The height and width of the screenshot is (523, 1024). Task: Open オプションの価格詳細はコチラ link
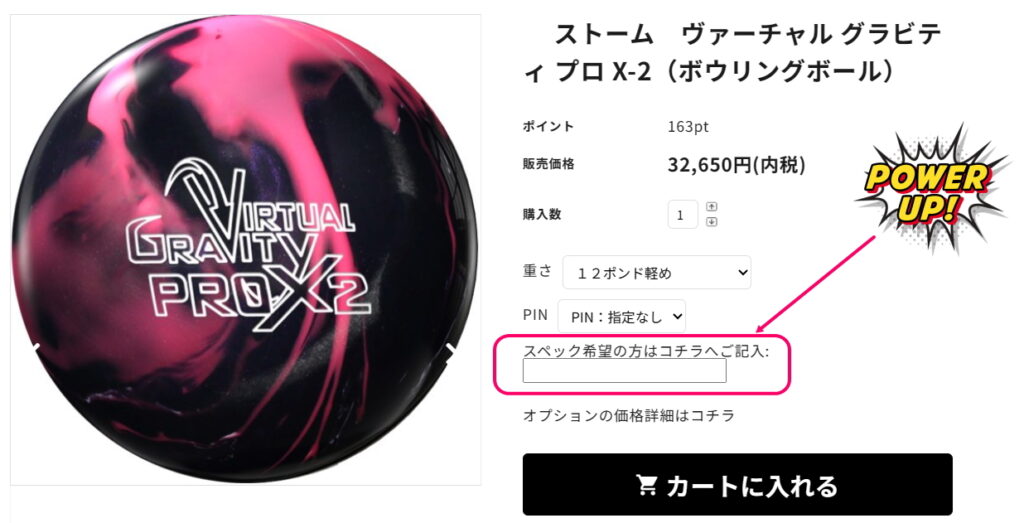tap(629, 415)
